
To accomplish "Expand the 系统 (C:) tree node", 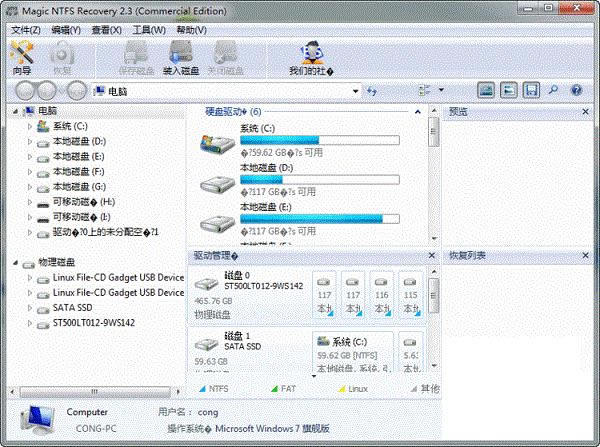I will [30, 126].
